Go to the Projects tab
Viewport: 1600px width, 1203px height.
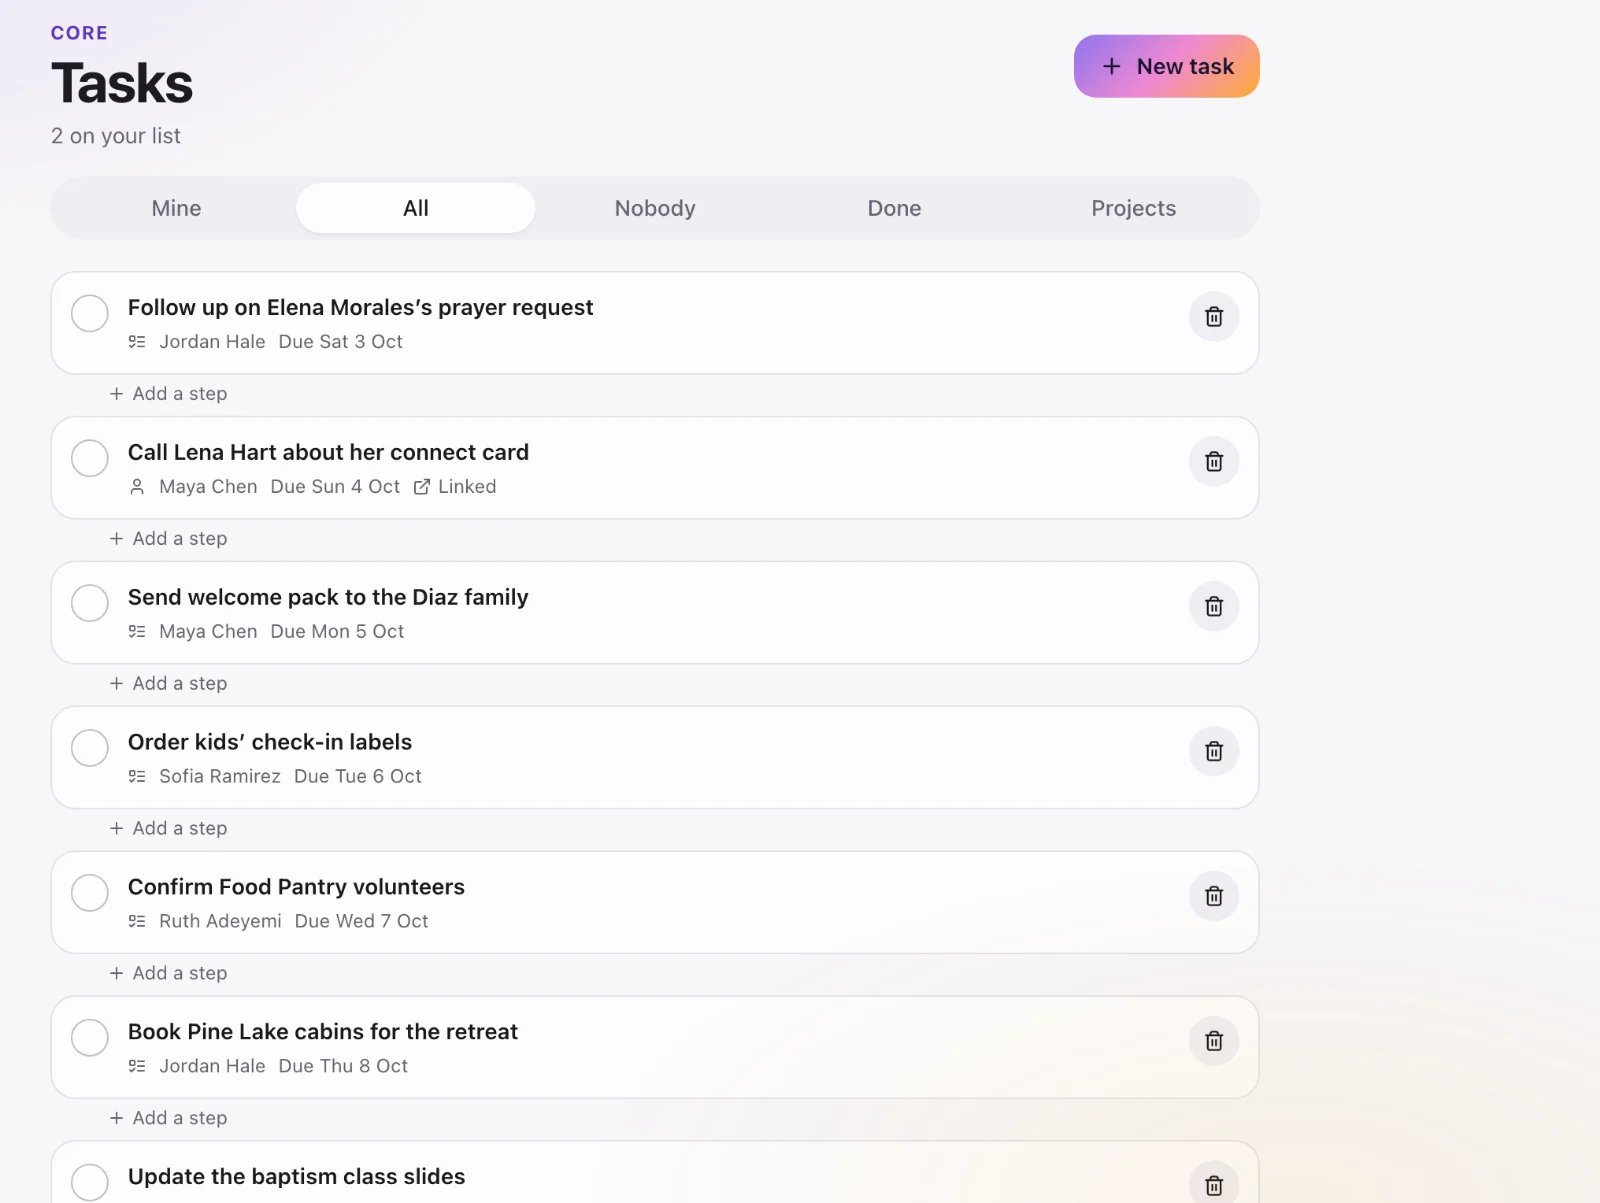click(1134, 208)
